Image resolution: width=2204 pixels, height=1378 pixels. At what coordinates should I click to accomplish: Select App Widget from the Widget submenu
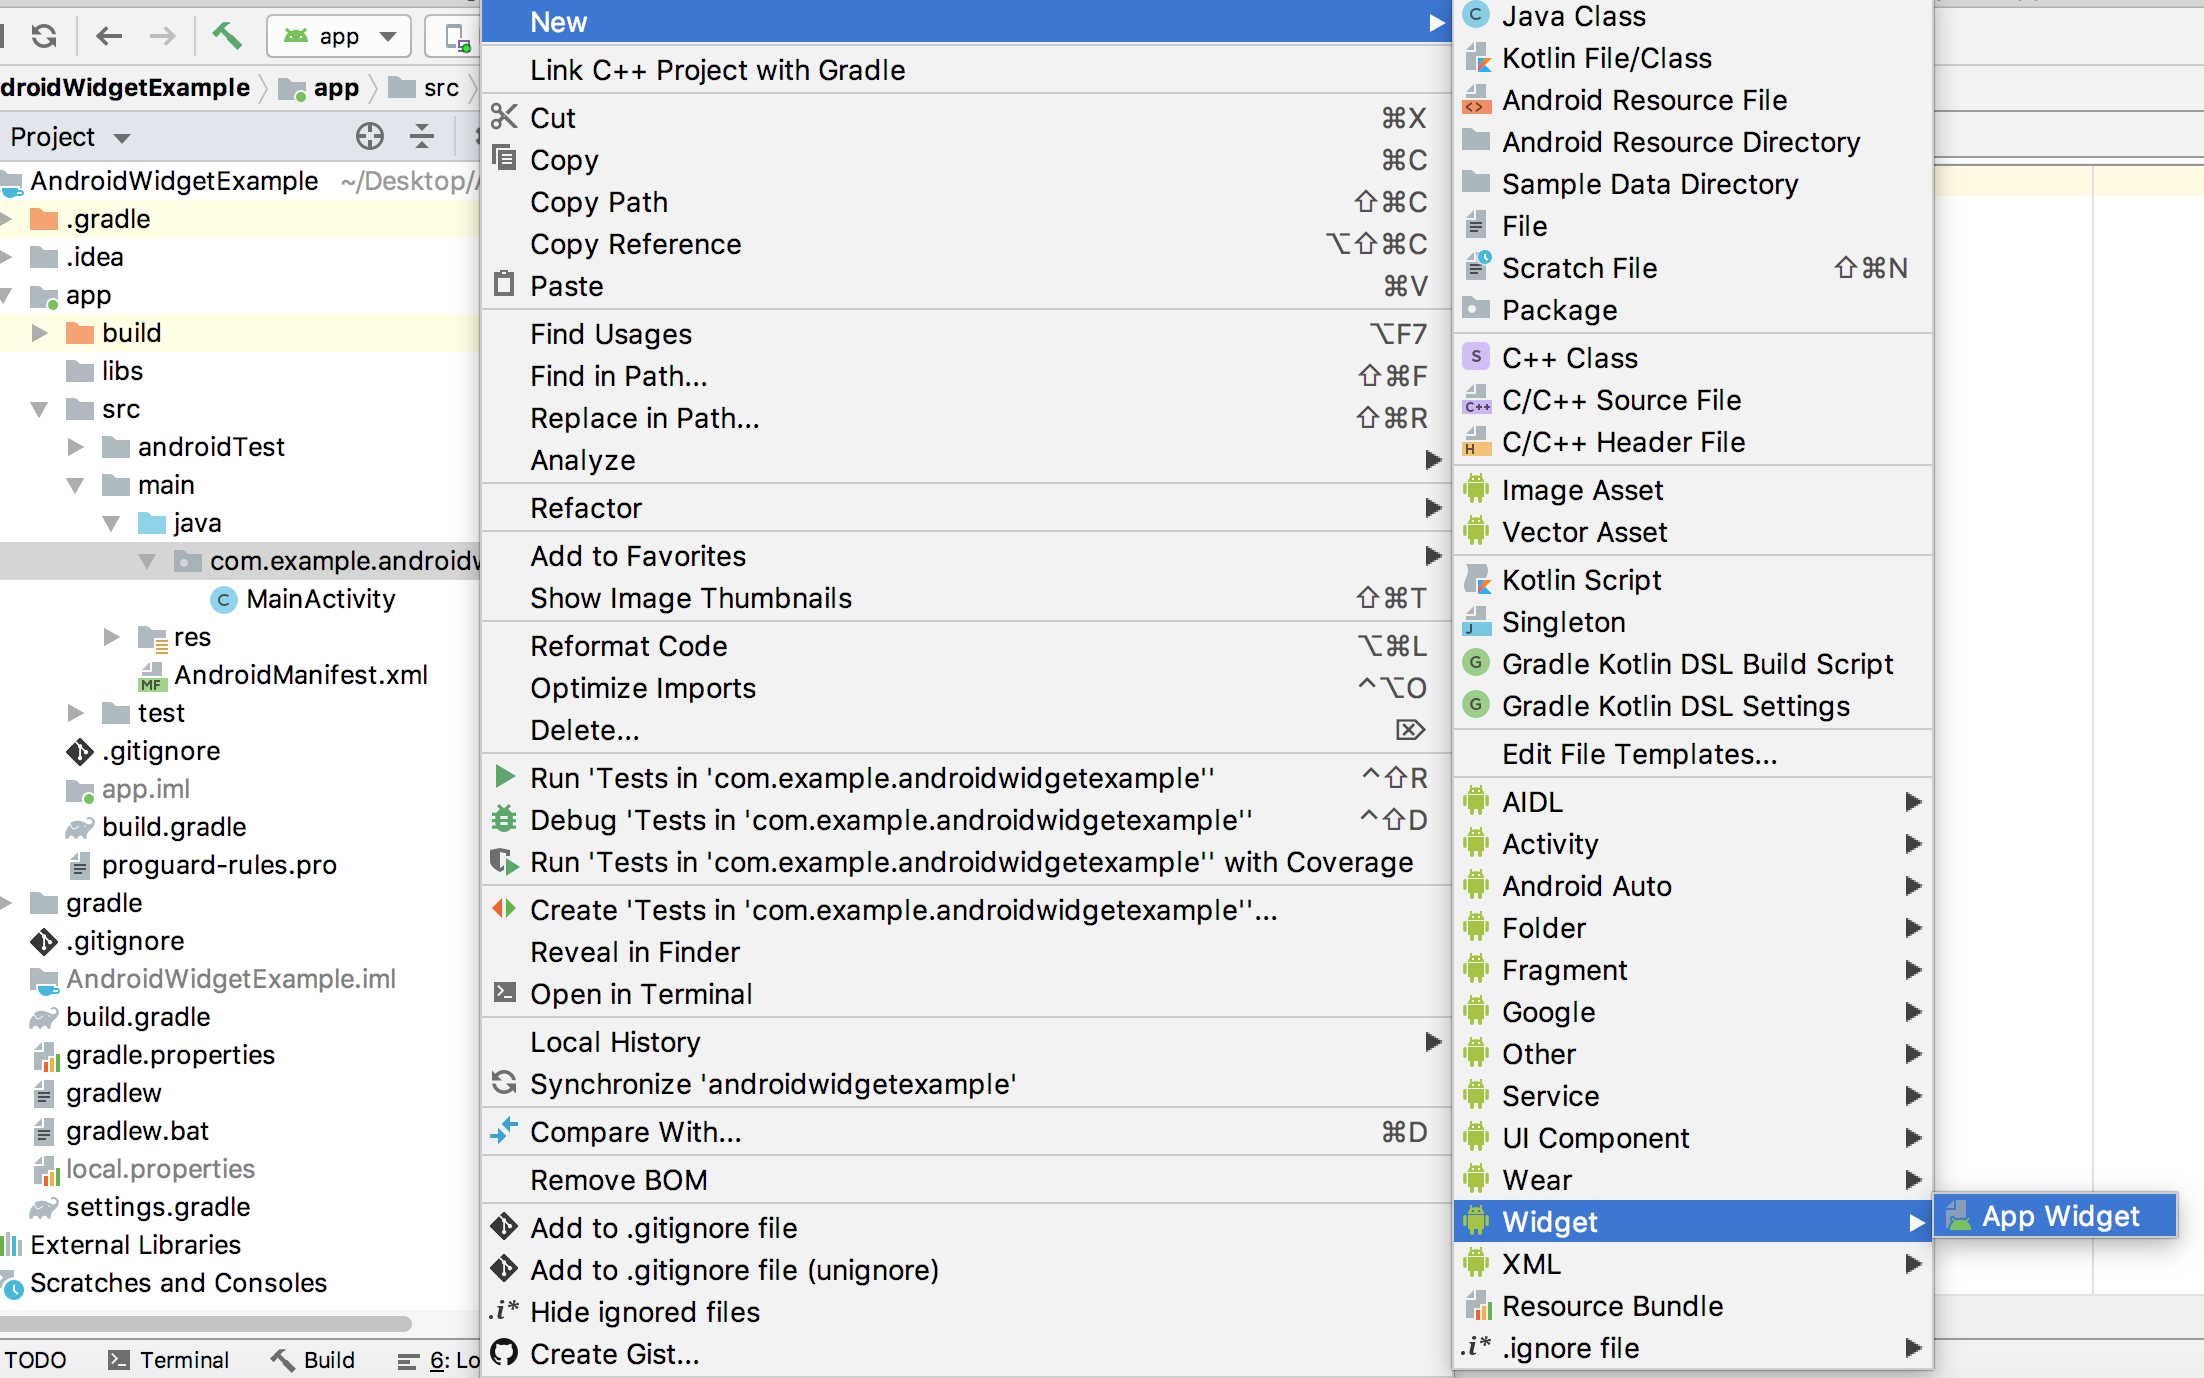point(2056,1216)
